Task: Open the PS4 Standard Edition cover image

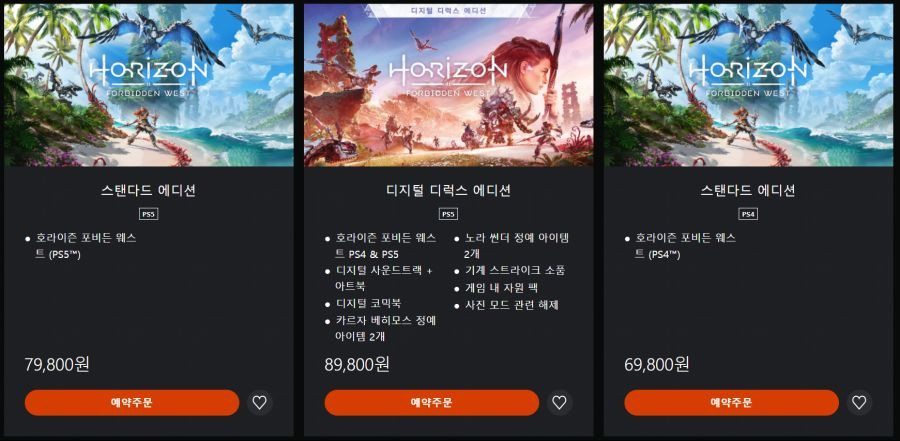Action: point(748,85)
